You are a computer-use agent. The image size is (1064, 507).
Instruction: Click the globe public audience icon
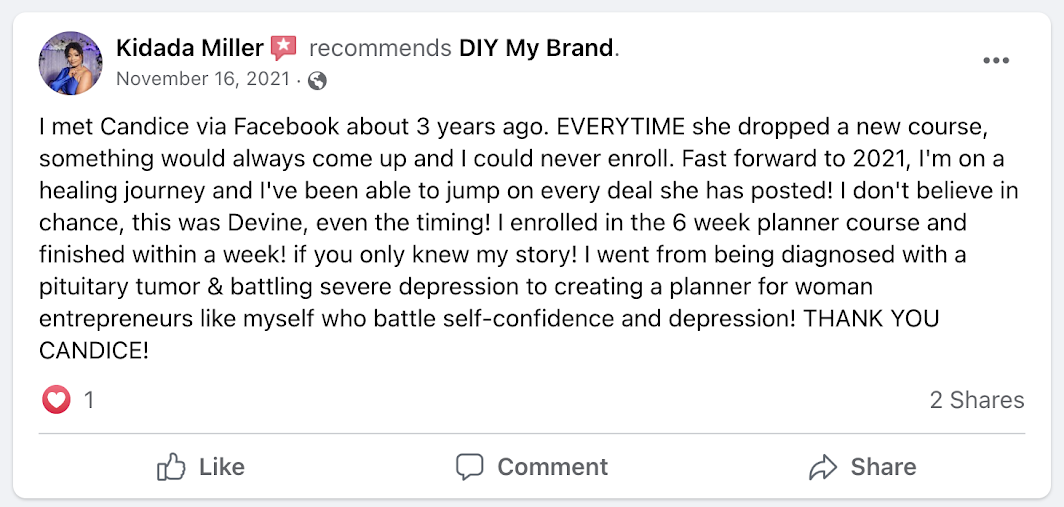(x=317, y=81)
